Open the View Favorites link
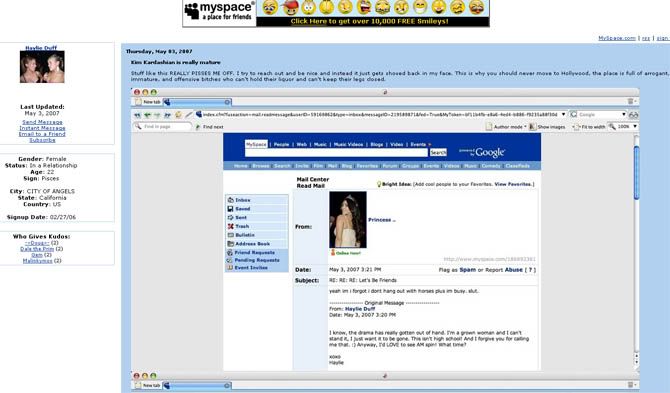This screenshot has width=670, height=393. click(x=513, y=184)
